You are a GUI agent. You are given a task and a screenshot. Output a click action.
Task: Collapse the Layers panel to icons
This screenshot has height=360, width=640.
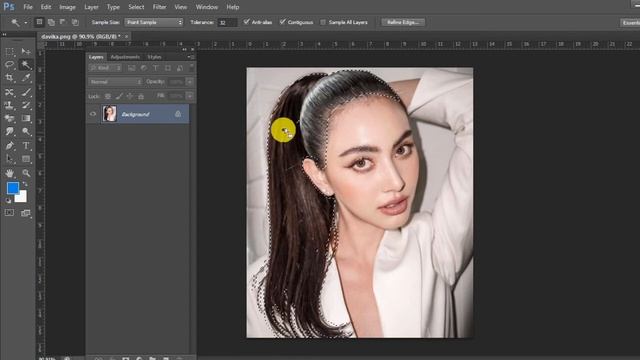(184, 49)
